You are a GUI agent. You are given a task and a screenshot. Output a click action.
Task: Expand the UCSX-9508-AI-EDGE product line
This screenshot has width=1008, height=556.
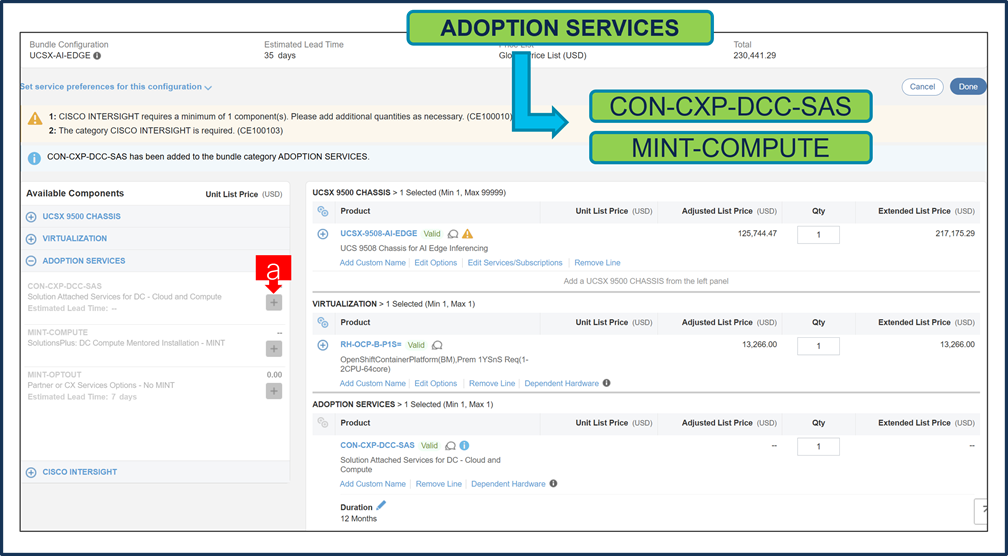coord(323,234)
